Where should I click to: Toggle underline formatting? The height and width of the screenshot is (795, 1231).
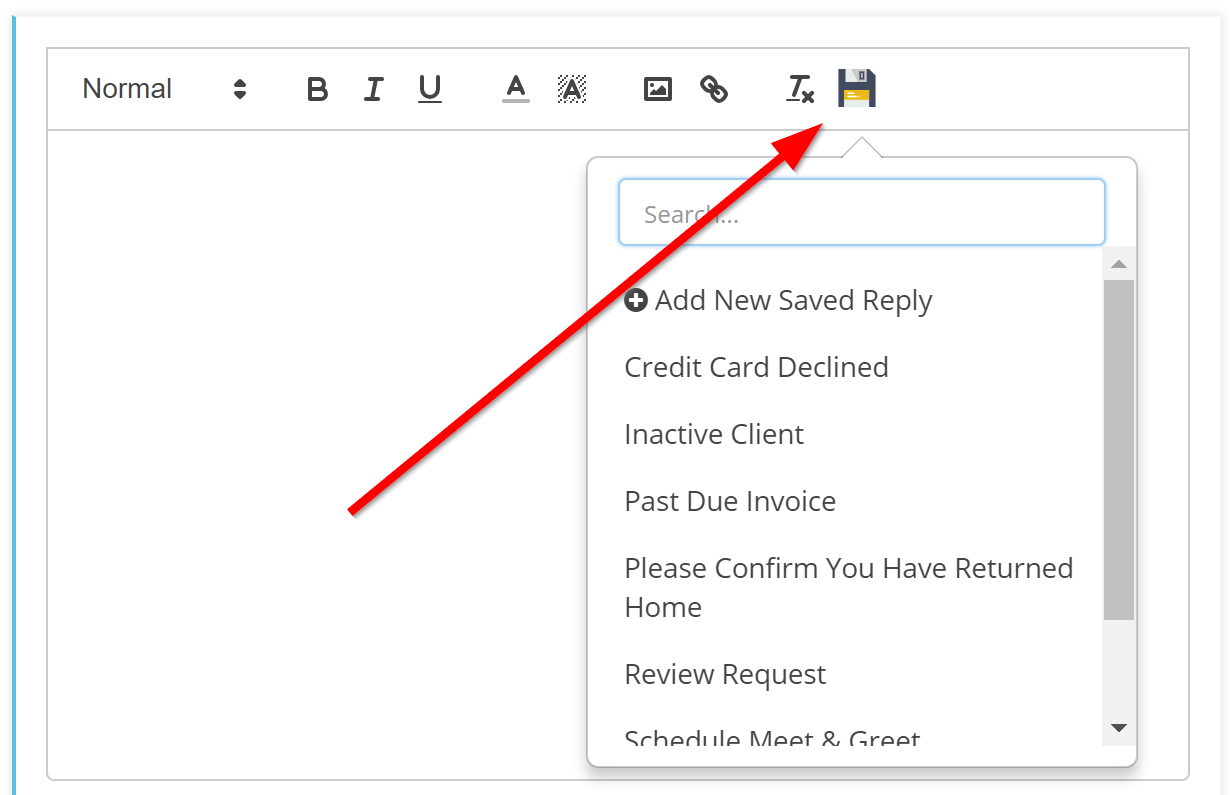430,89
